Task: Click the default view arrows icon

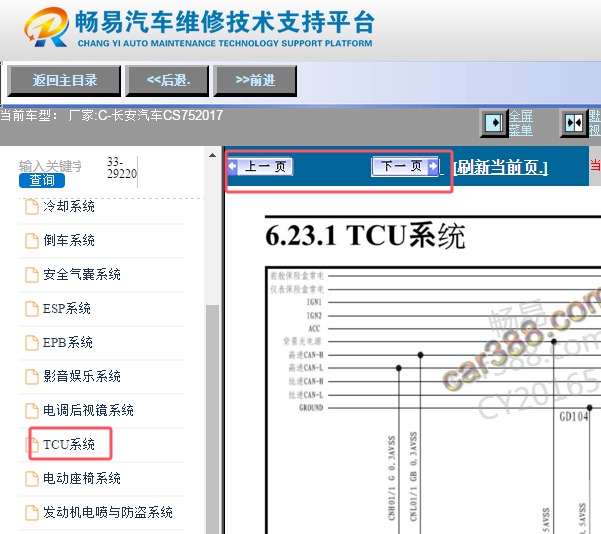Action: [x=574, y=123]
